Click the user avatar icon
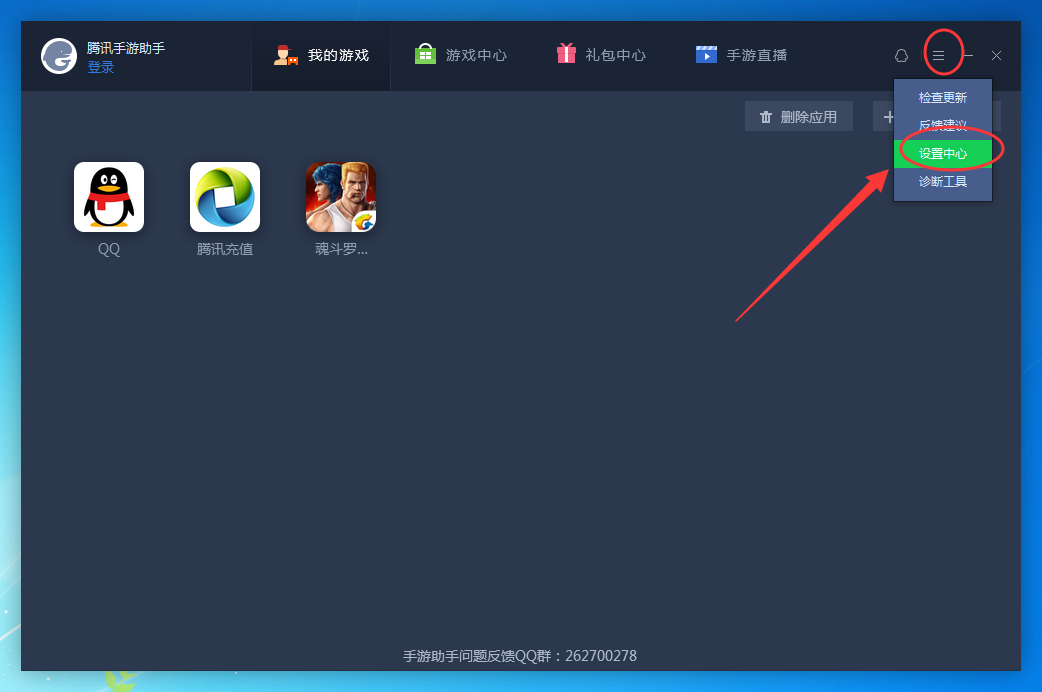 [58, 55]
